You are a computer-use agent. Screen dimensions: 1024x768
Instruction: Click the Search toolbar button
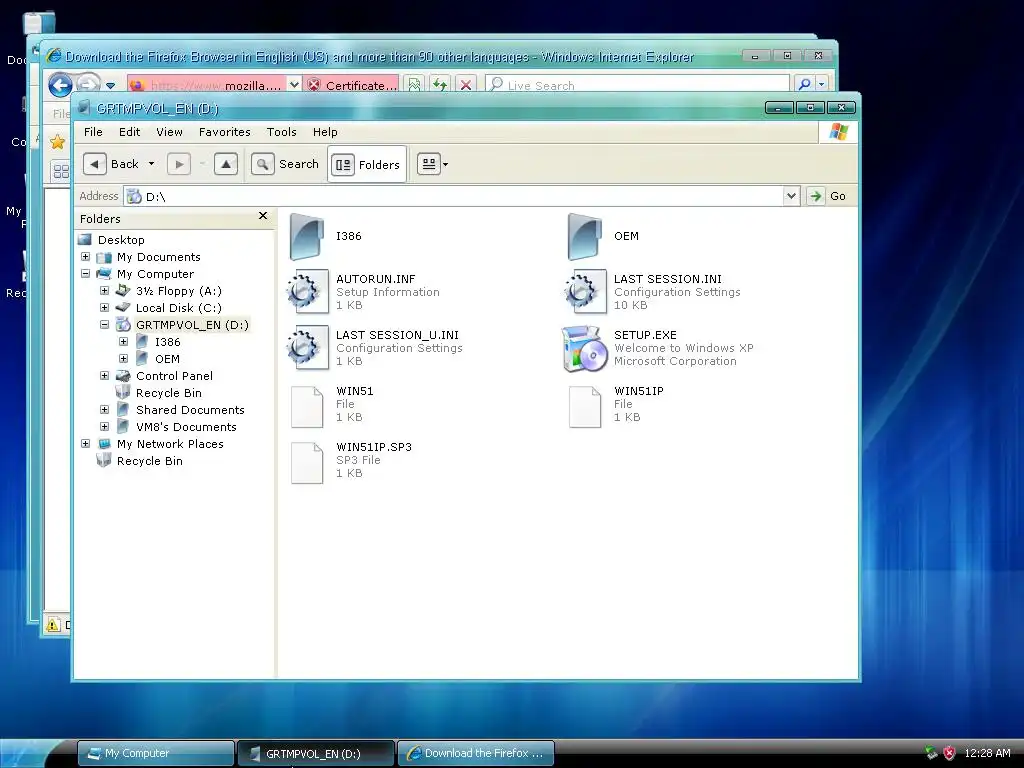pyautogui.click(x=286, y=164)
